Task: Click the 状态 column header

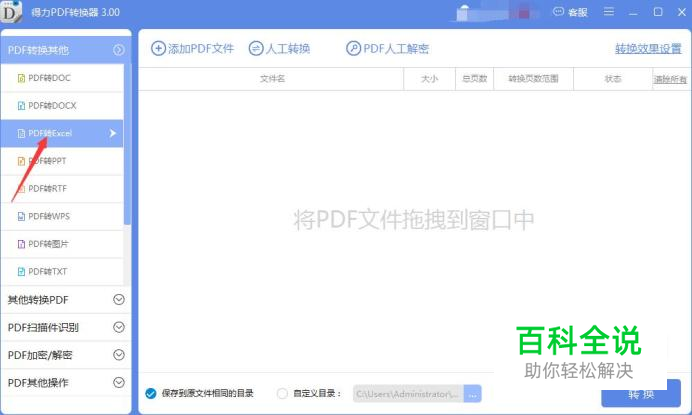Action: point(613,79)
